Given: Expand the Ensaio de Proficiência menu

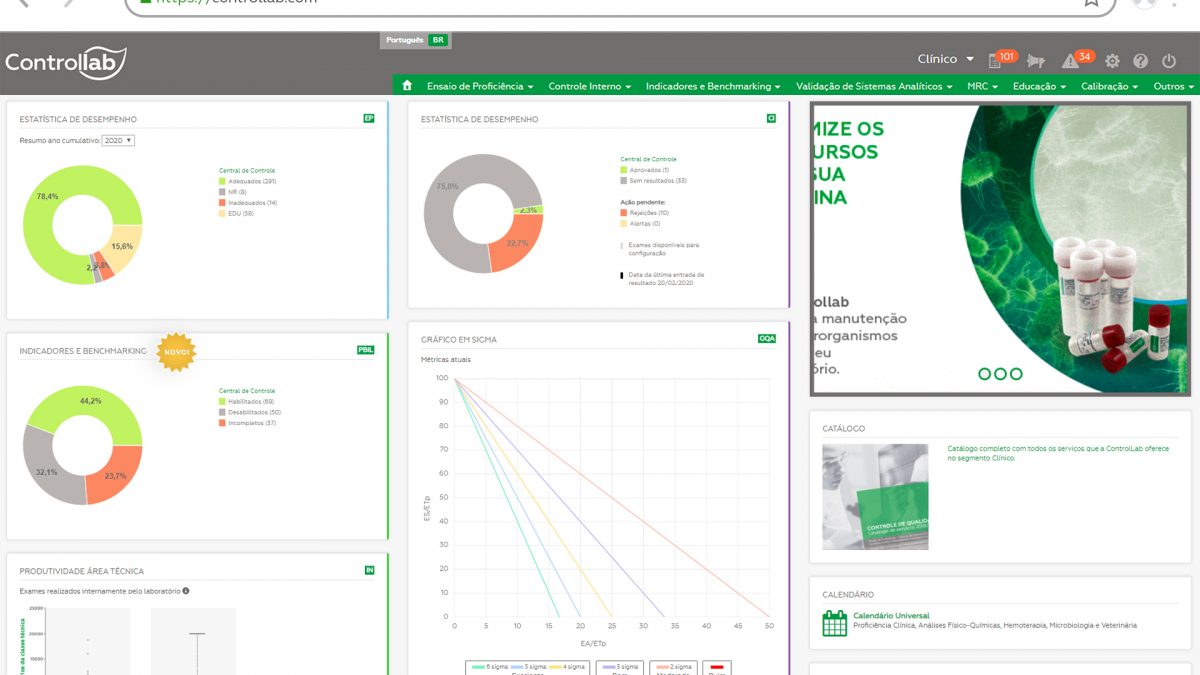Looking at the screenshot, I should click(479, 87).
